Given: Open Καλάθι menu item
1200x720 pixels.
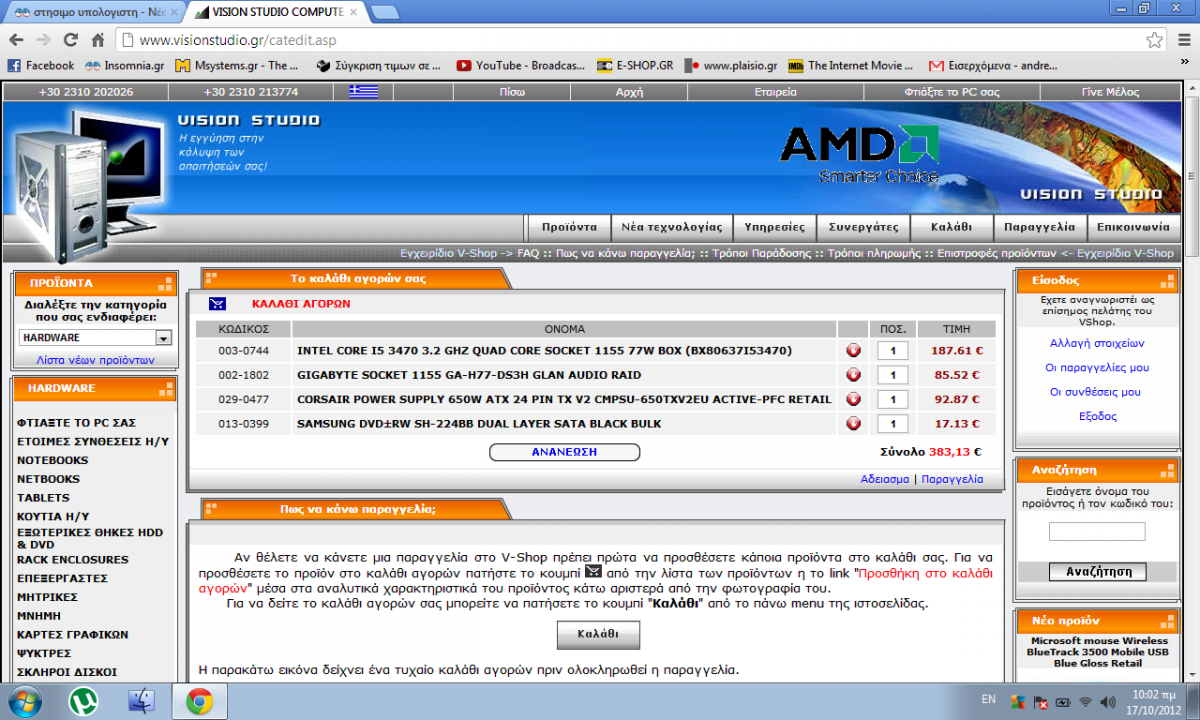Looking at the screenshot, I should coord(951,227).
